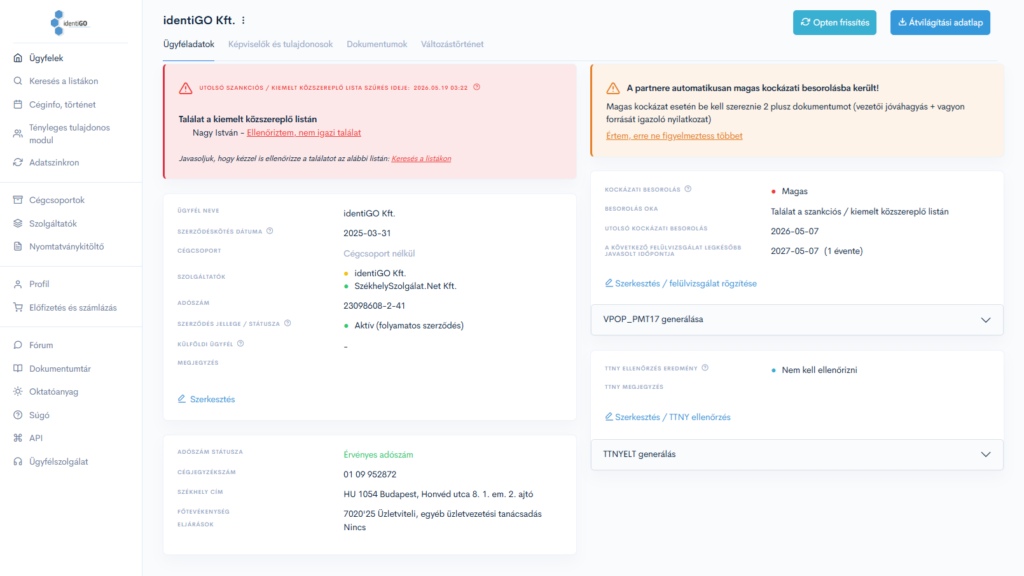
Task: Click Értem, erre ne figyelmeztess többet
Action: (674, 136)
